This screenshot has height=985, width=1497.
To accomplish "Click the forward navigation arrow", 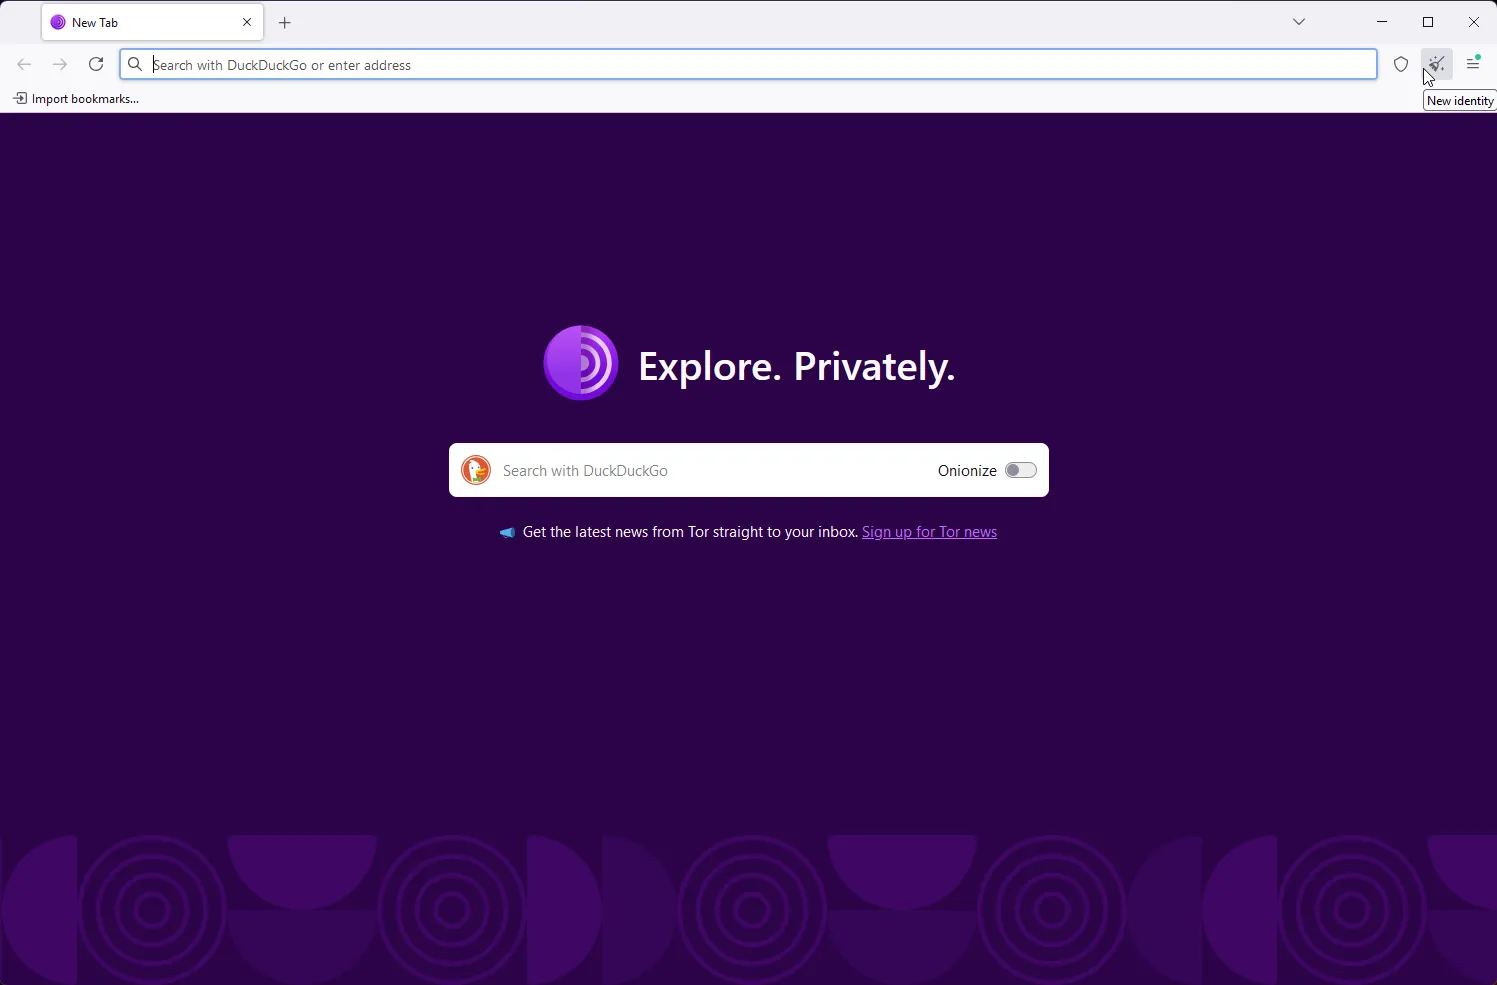I will (x=60, y=64).
